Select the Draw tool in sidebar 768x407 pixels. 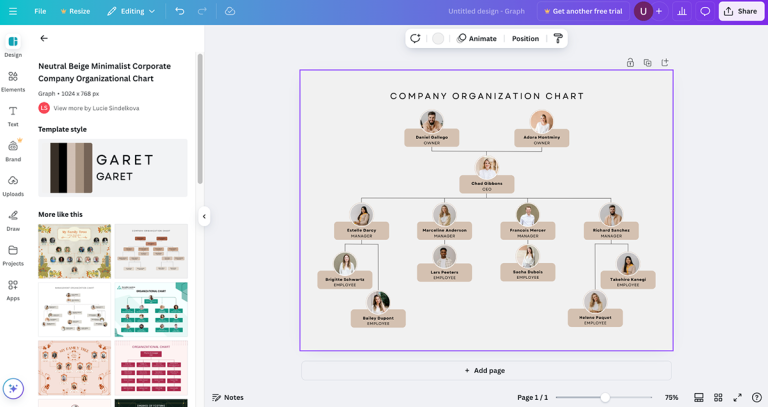point(13,220)
